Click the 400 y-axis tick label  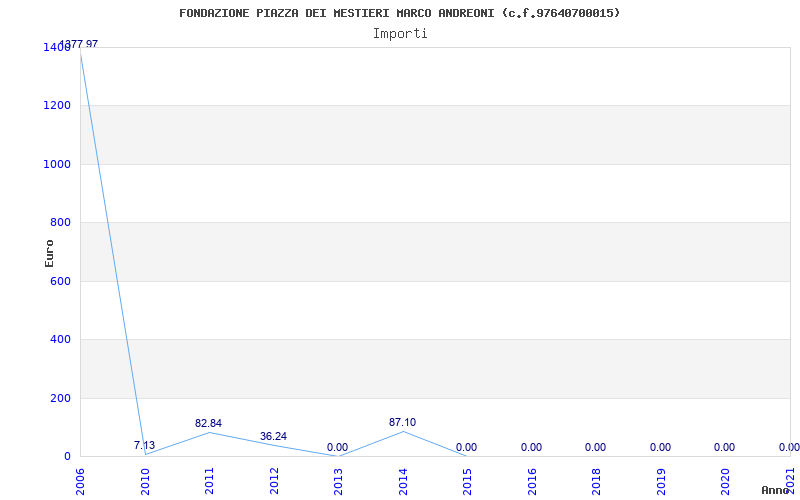[60, 339]
